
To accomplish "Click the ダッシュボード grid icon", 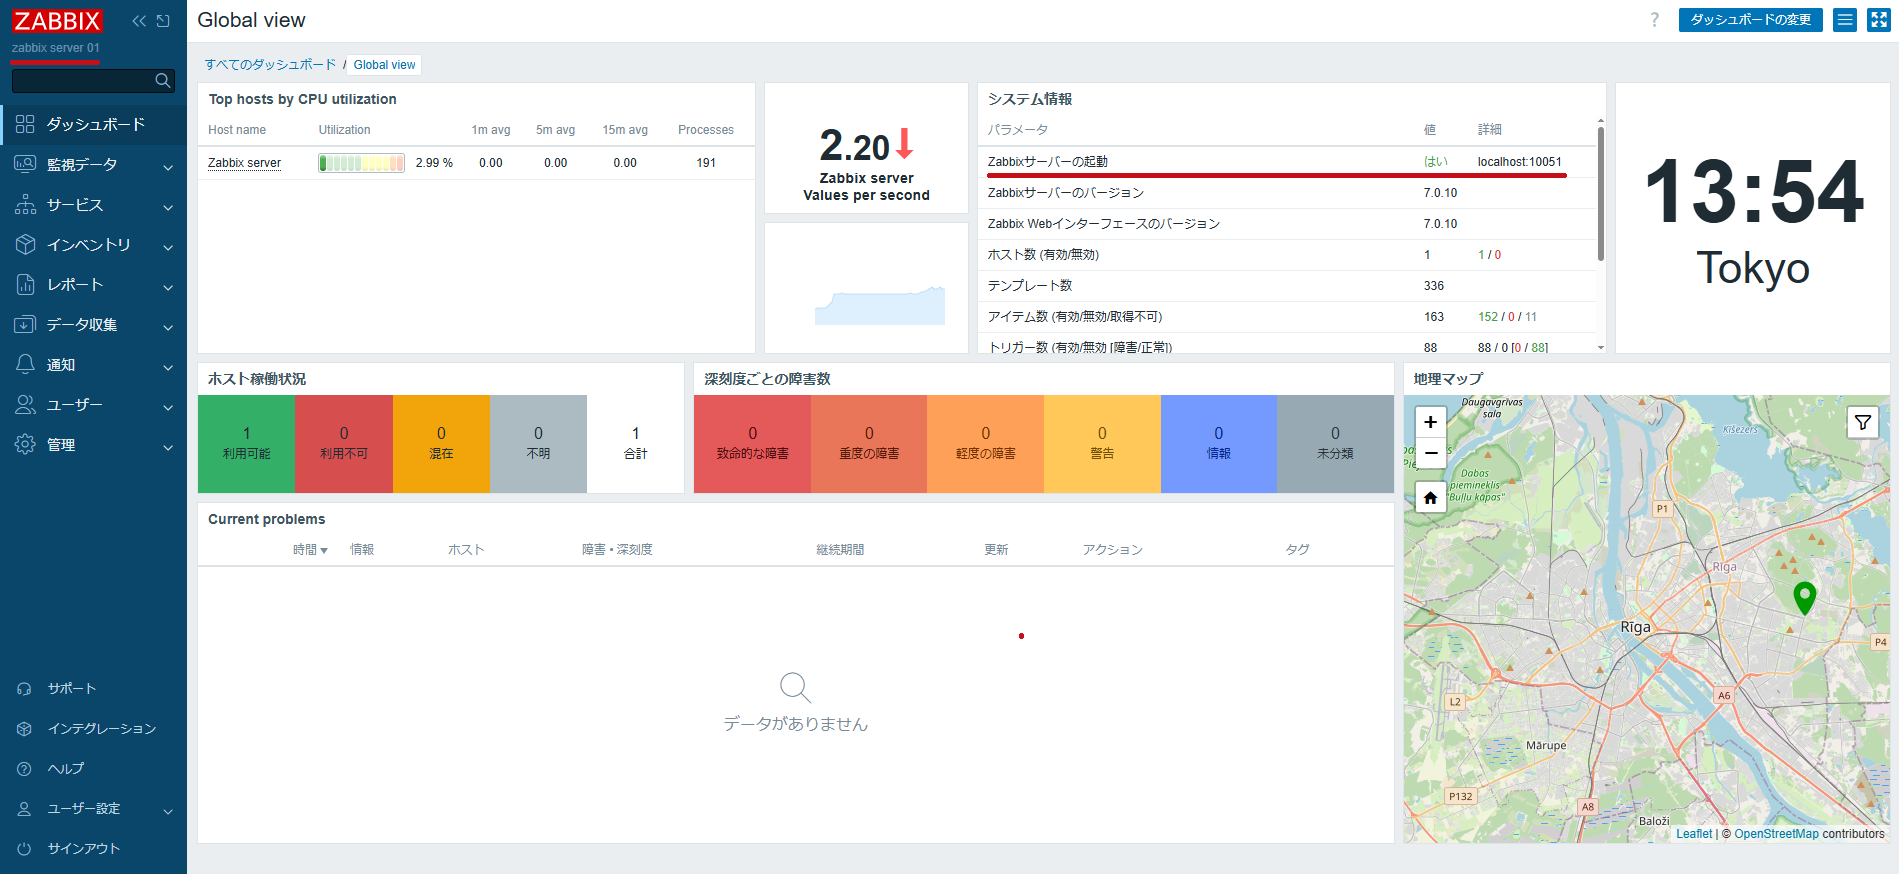I will click(x=25, y=124).
